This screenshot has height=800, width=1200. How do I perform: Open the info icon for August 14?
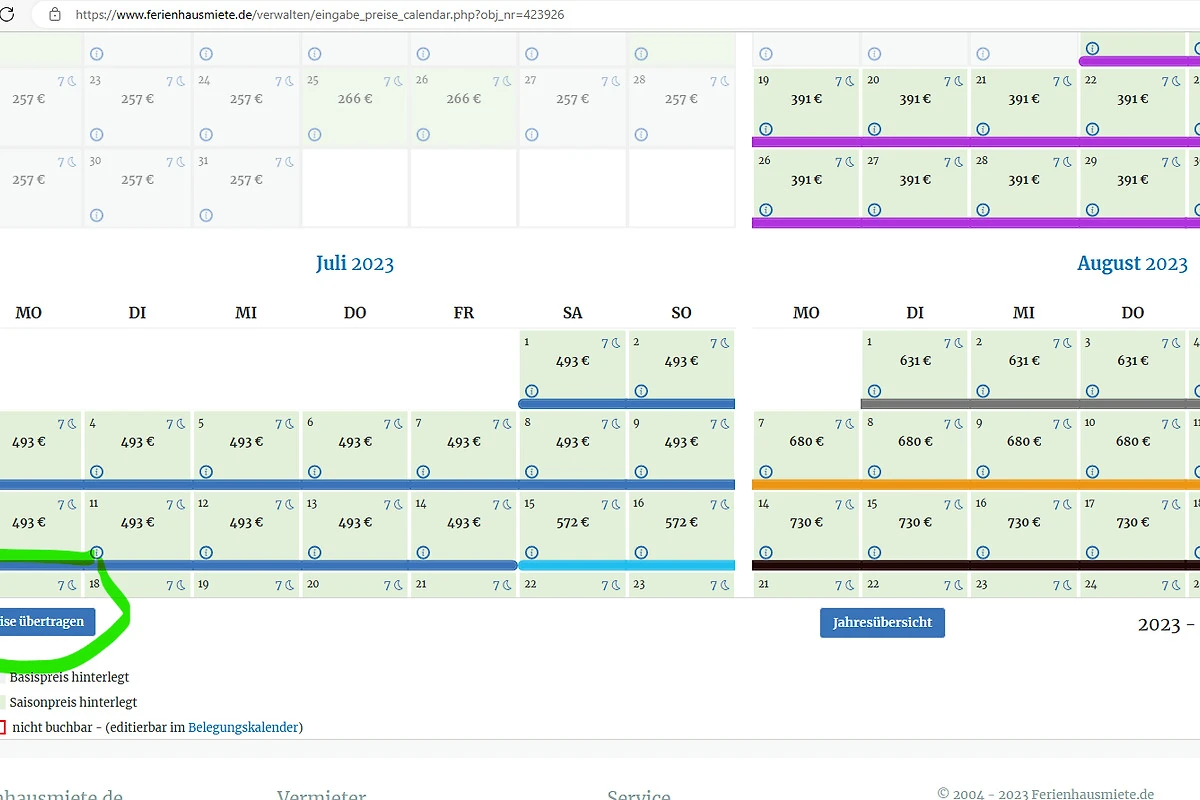[x=765, y=552]
